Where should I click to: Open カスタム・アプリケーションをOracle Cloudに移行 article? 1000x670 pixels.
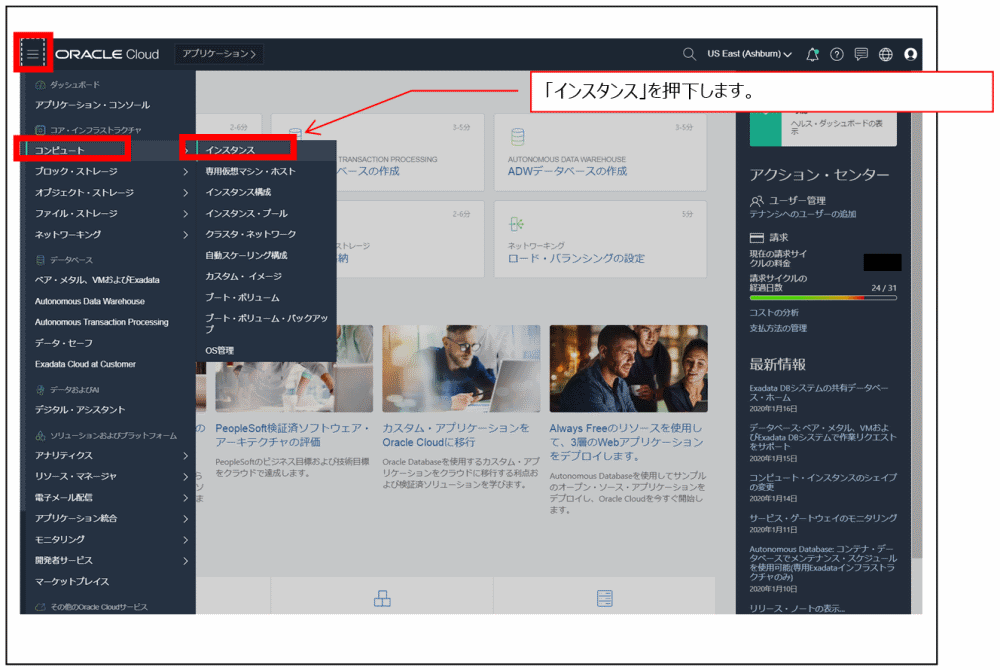[x=456, y=435]
